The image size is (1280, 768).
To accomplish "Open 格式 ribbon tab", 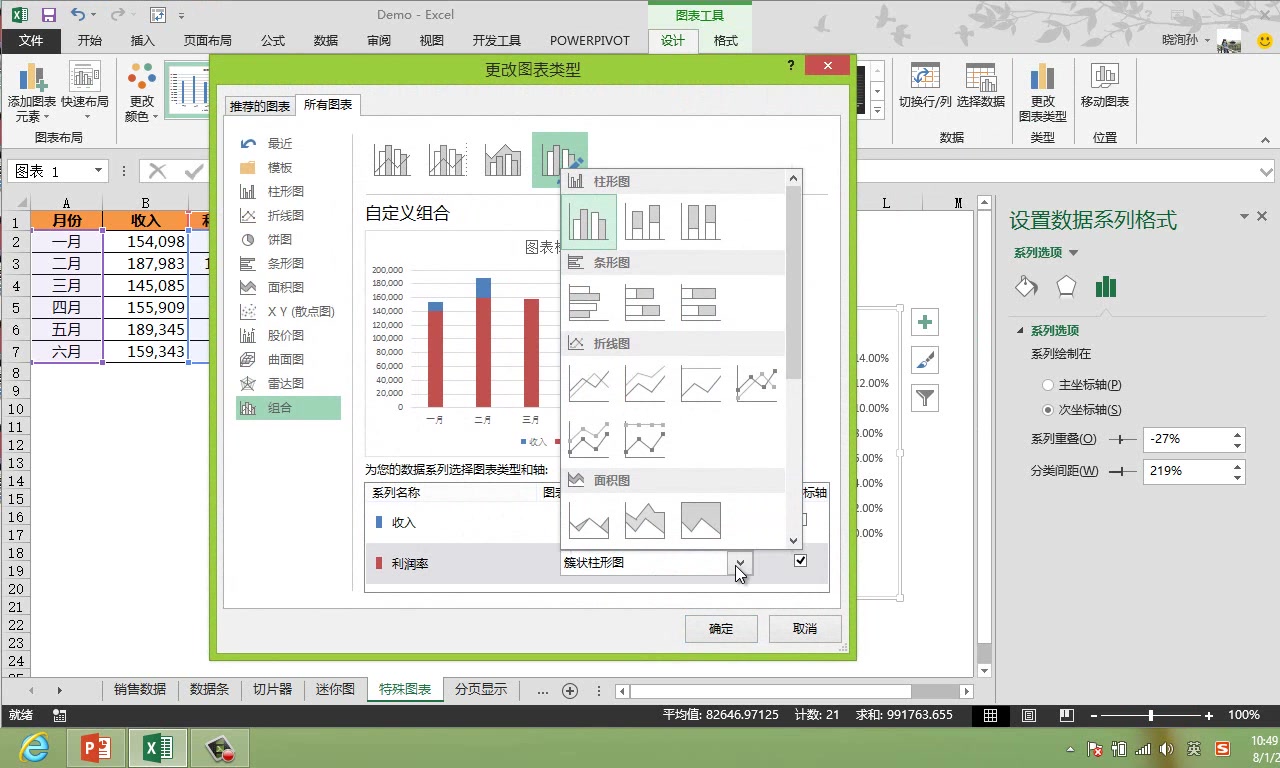I will coord(726,41).
